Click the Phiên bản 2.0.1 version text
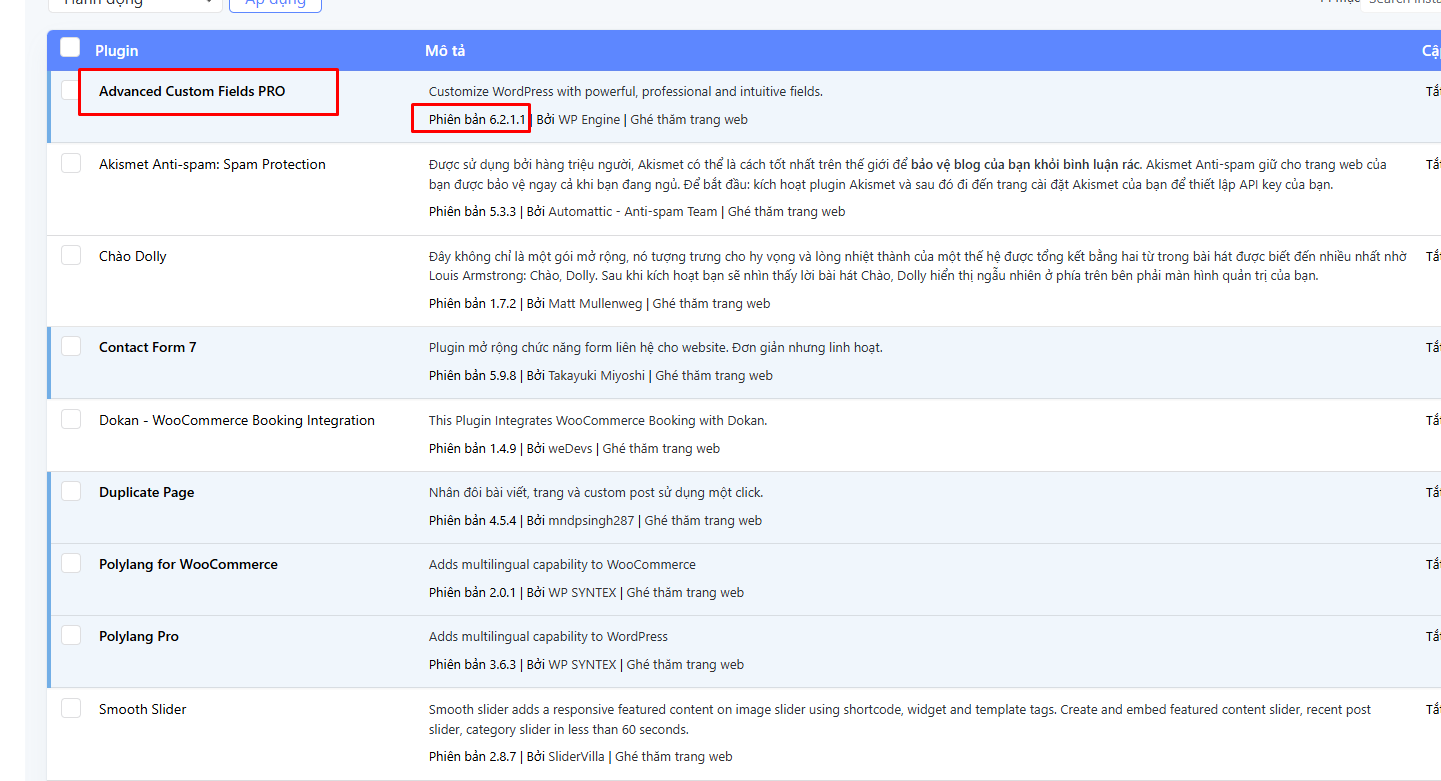1441x781 pixels. pyautogui.click(x=472, y=593)
